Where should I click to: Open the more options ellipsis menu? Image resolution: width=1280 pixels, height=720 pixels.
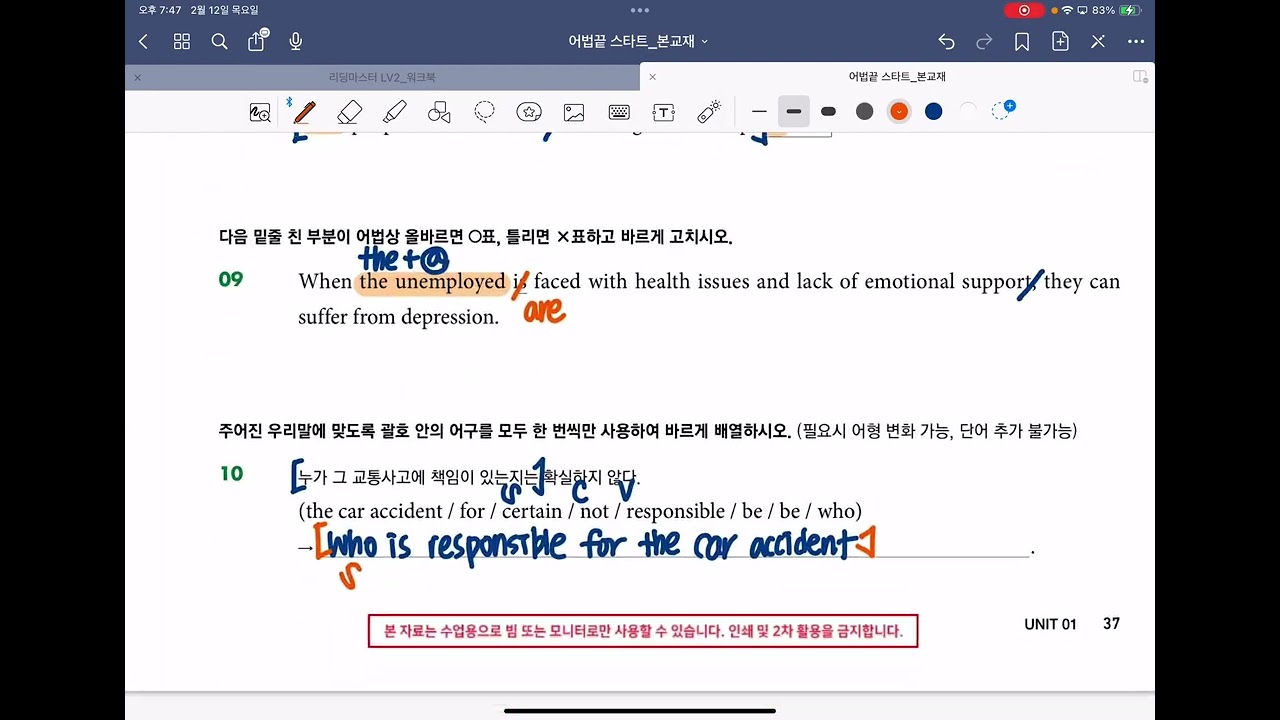click(x=1136, y=41)
